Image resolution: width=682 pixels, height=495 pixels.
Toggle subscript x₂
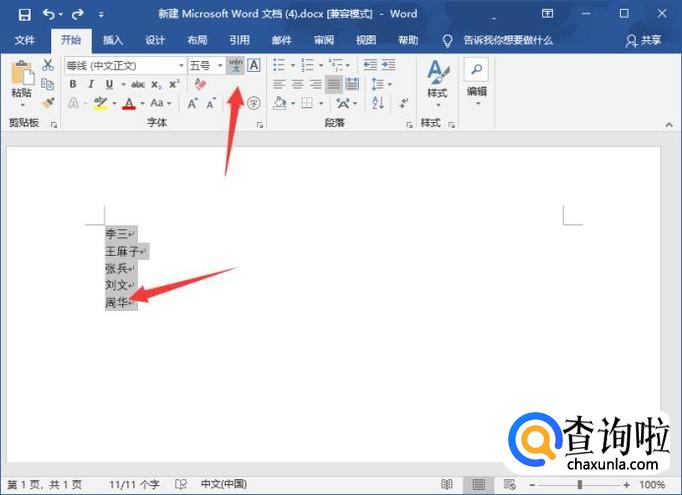pos(156,84)
